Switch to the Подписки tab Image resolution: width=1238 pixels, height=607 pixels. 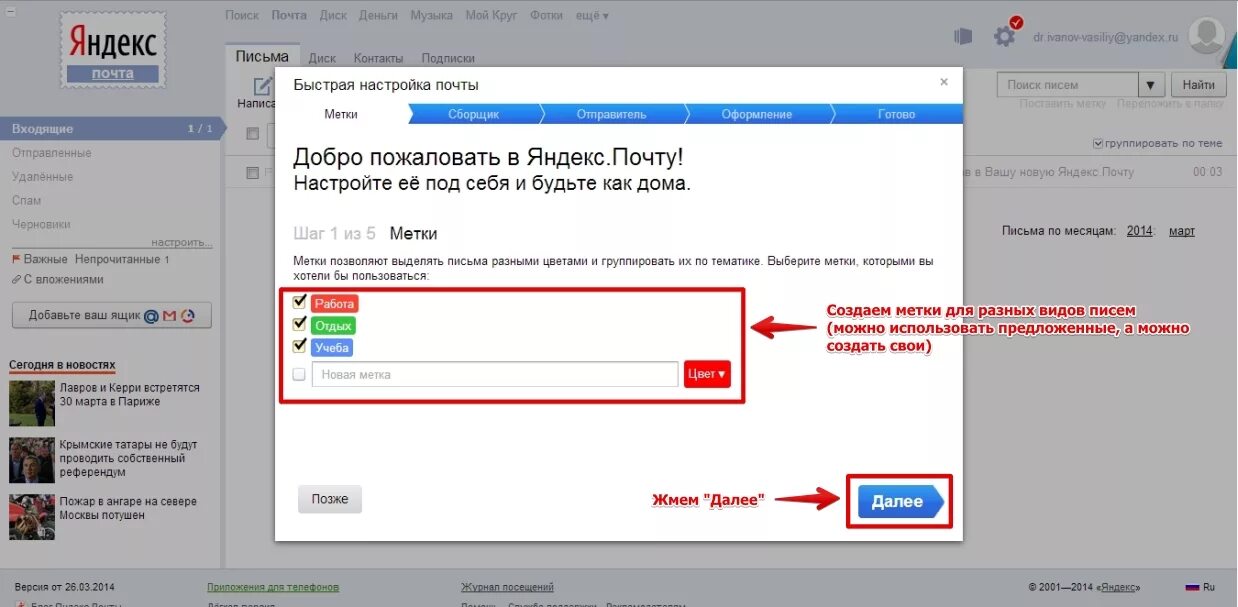[448, 58]
